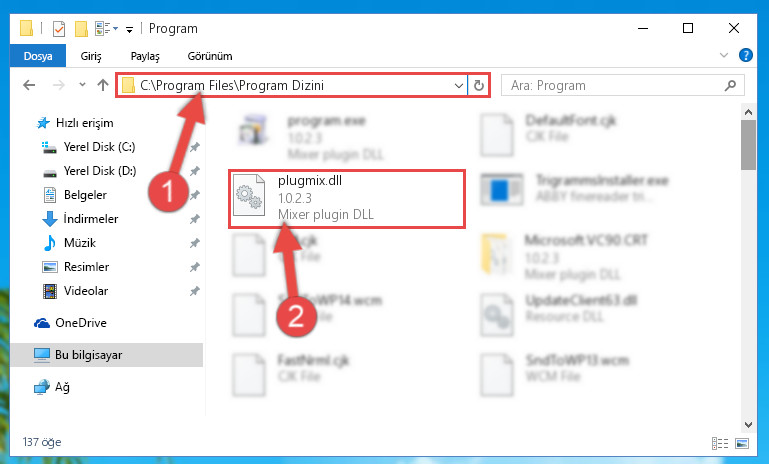Expand address bar history dropdown
Image resolution: width=769 pixels, height=464 pixels.
[459, 85]
